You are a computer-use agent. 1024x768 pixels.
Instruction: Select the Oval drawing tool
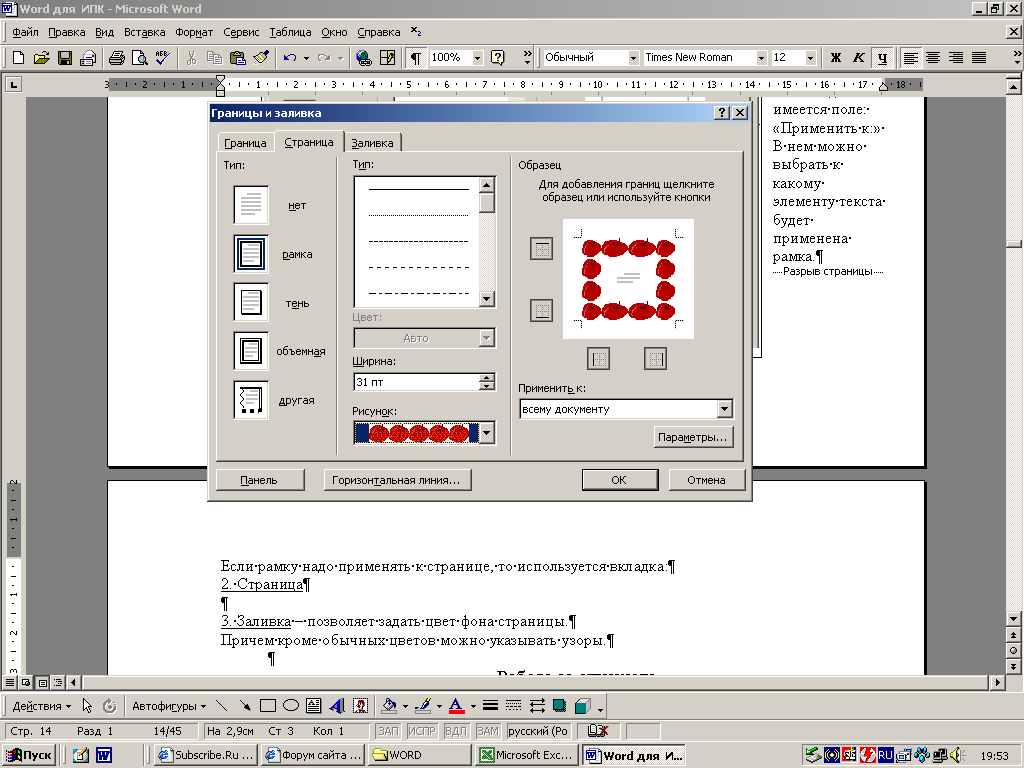point(291,706)
